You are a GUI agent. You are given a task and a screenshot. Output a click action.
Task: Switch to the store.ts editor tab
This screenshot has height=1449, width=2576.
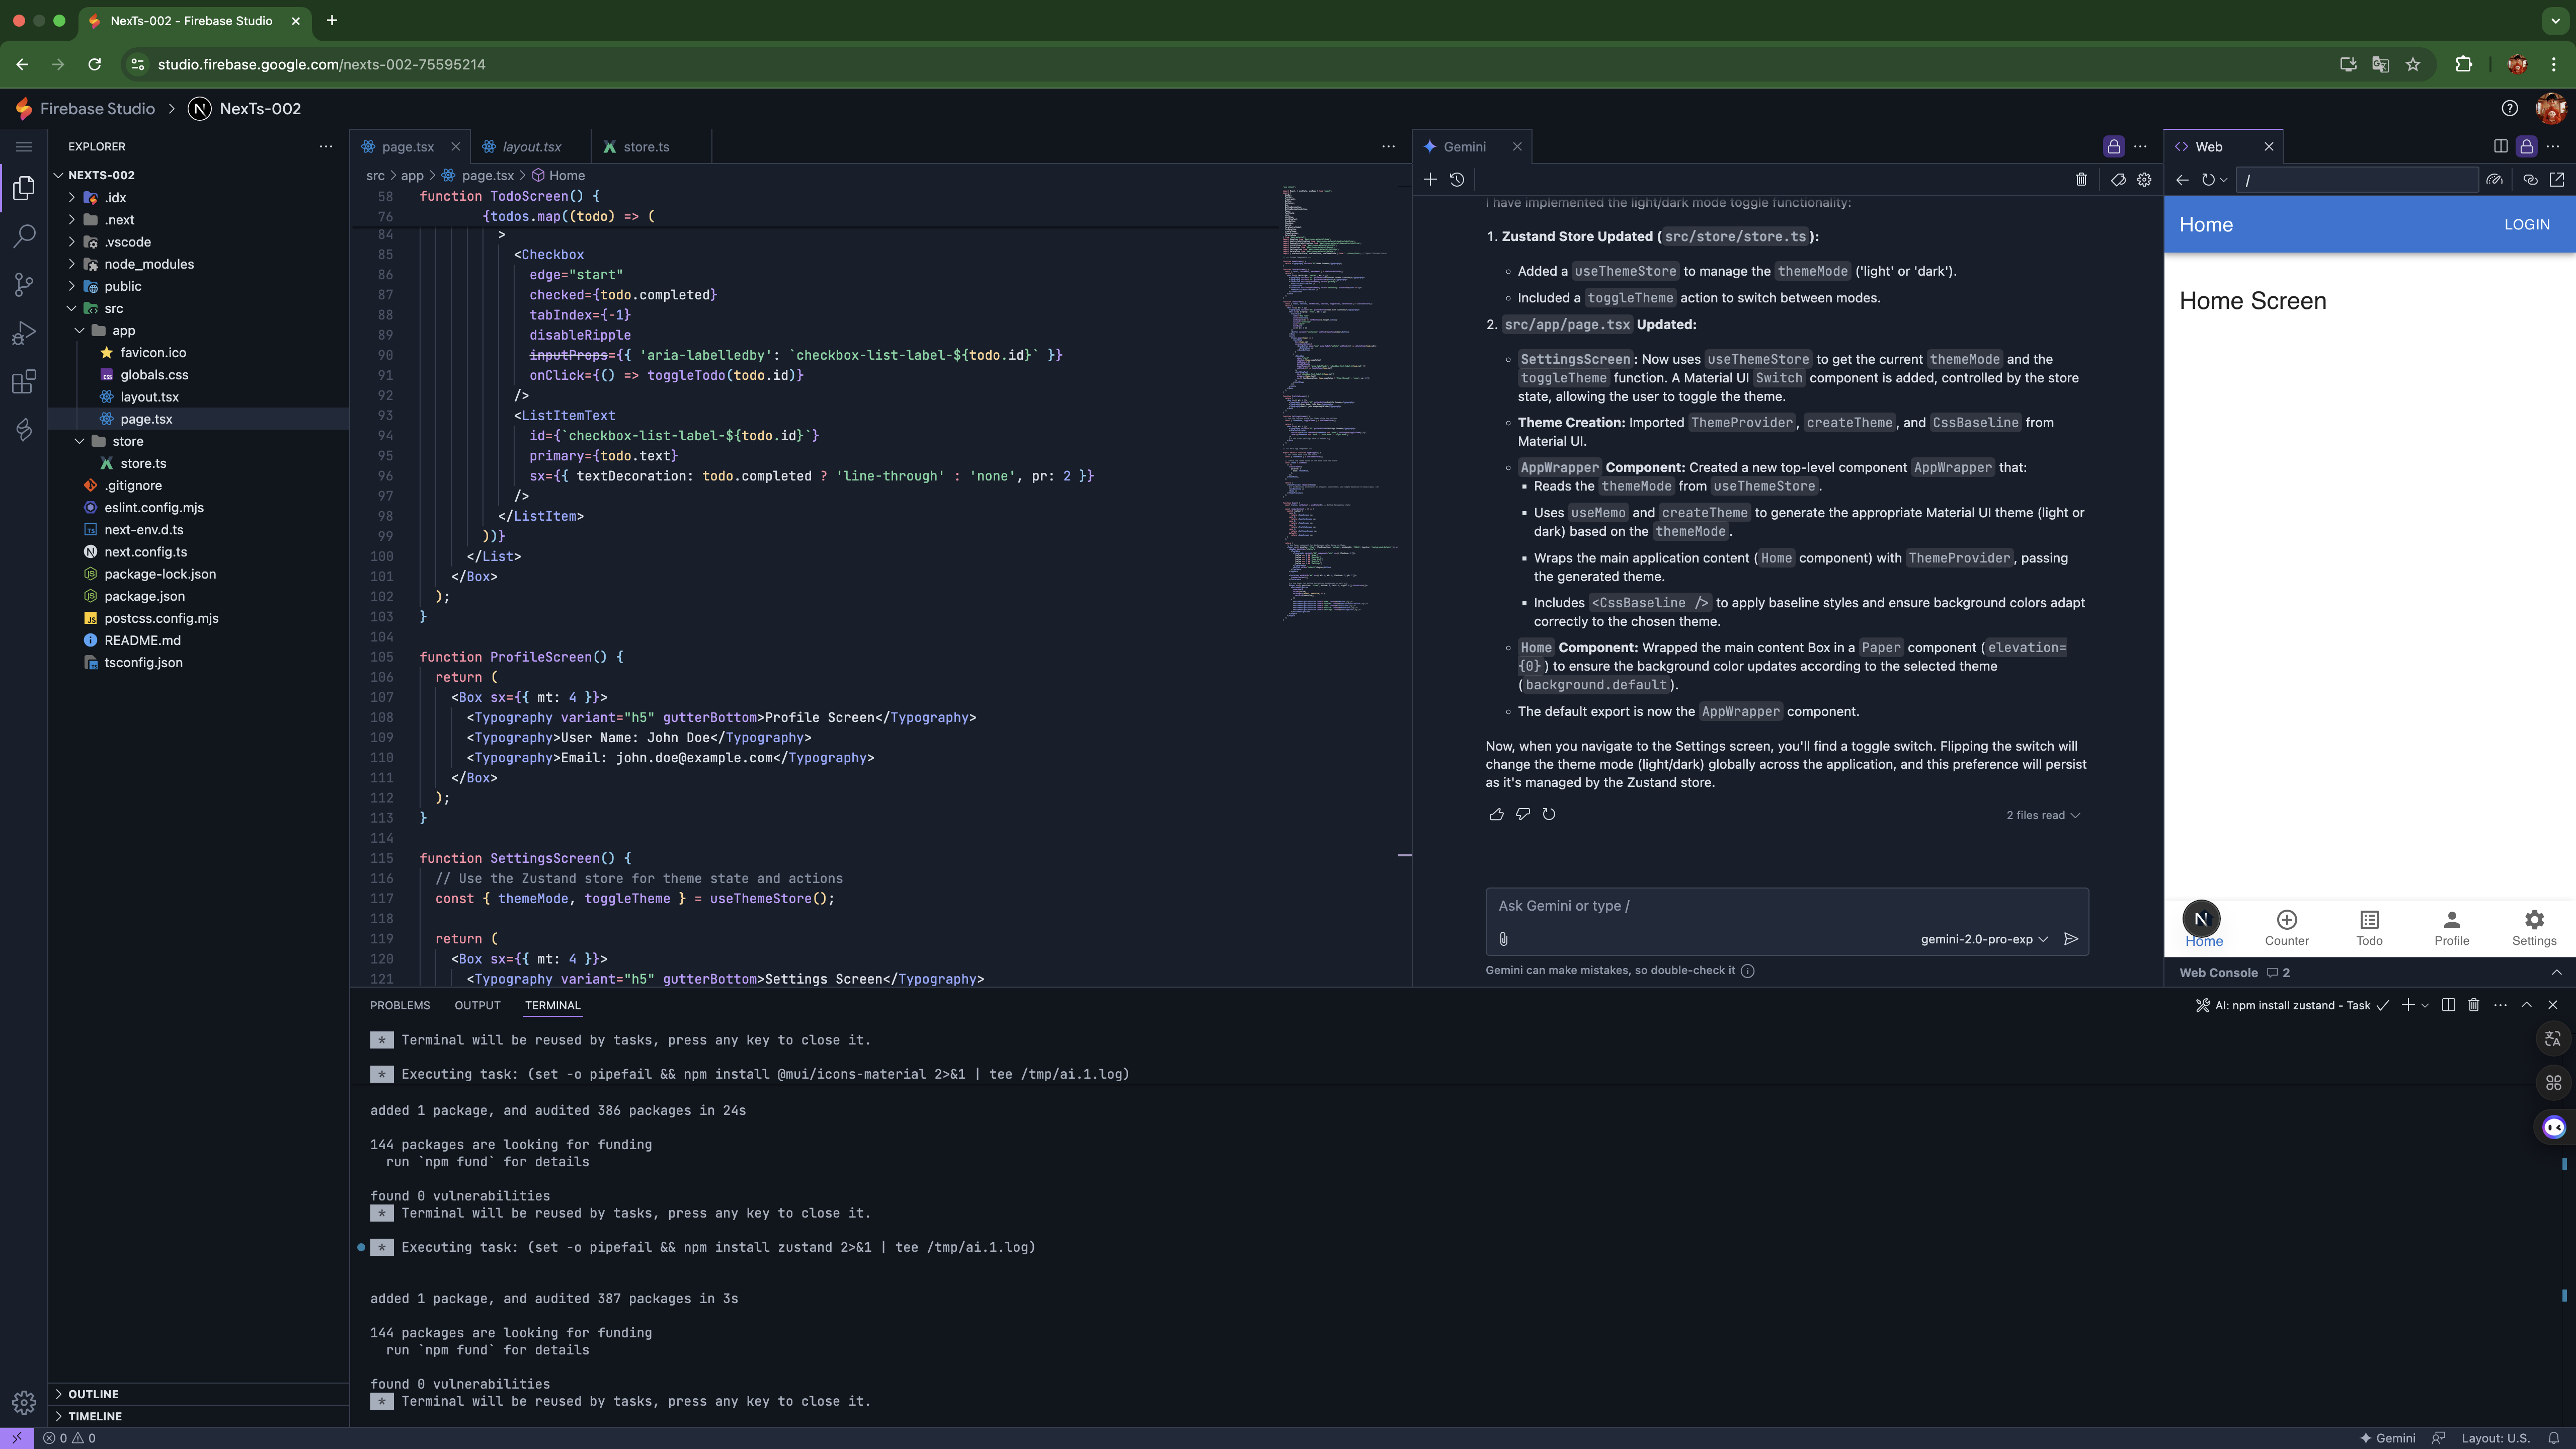(645, 147)
